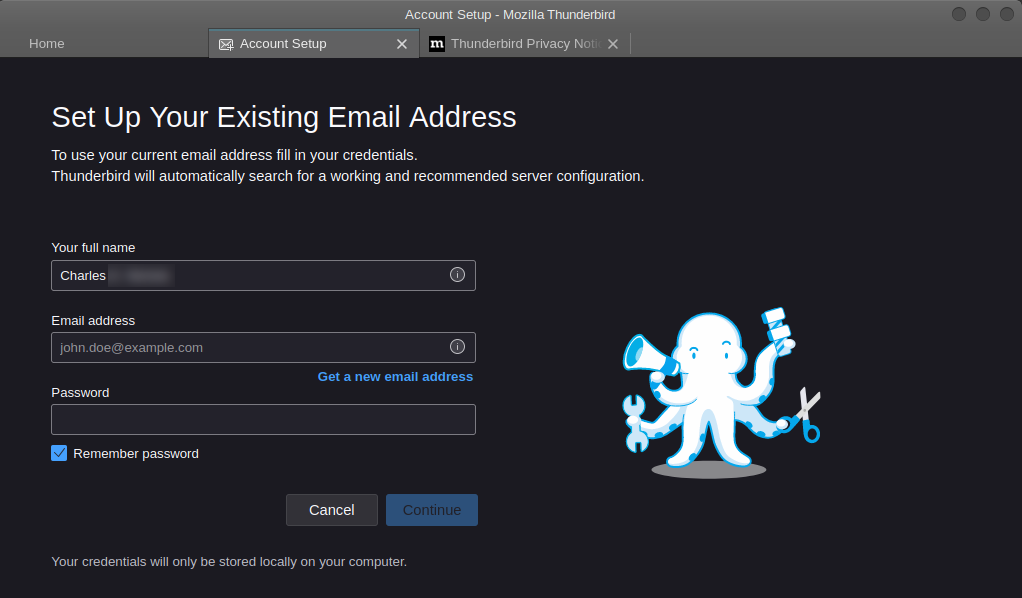Maximize the window with the middle title bar button
This screenshot has height=598, width=1022.
982,14
